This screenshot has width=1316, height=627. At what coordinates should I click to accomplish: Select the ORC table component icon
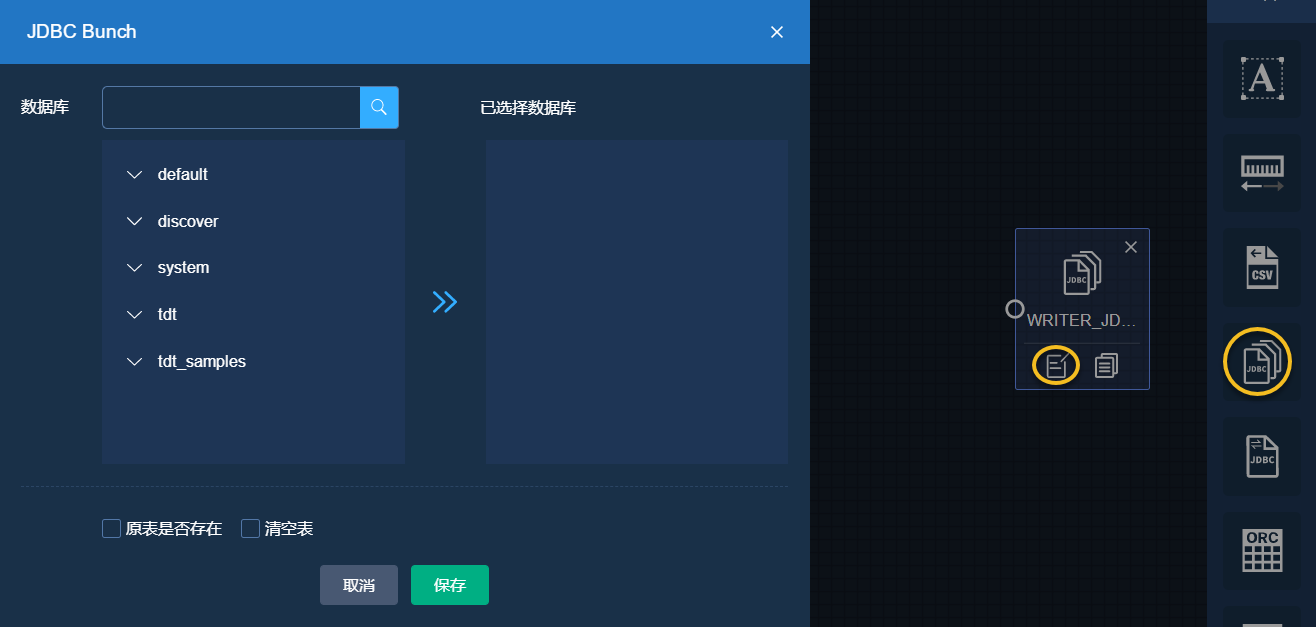pos(1261,550)
